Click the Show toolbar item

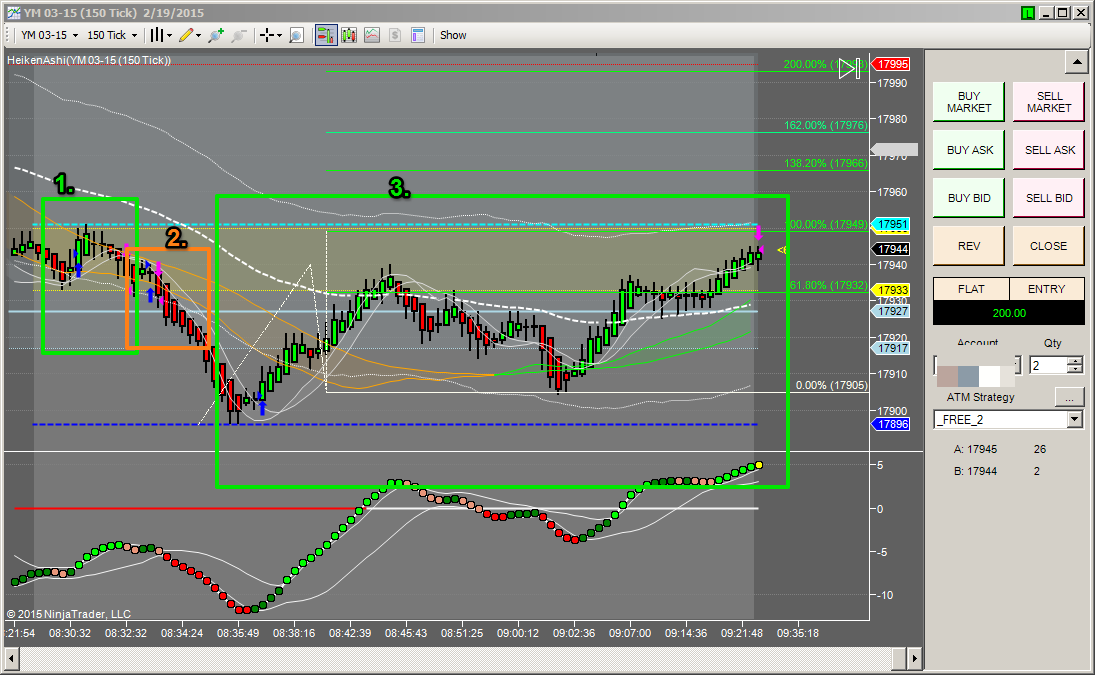453,35
